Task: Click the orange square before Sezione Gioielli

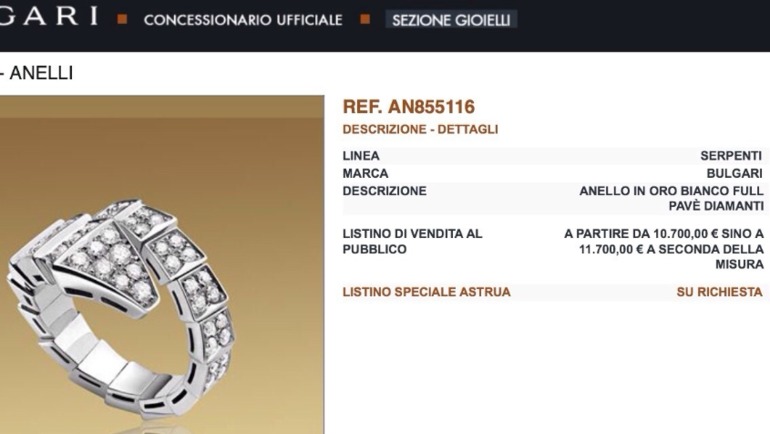Action: tap(365, 19)
